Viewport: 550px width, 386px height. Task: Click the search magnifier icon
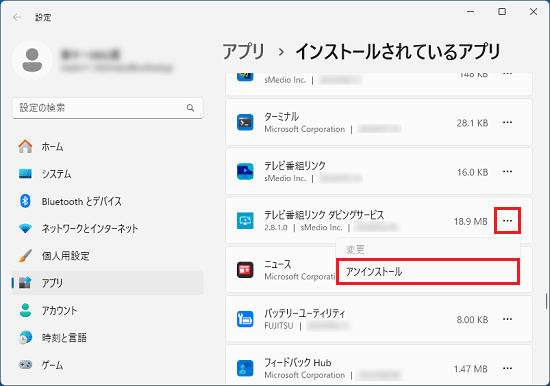(190, 108)
